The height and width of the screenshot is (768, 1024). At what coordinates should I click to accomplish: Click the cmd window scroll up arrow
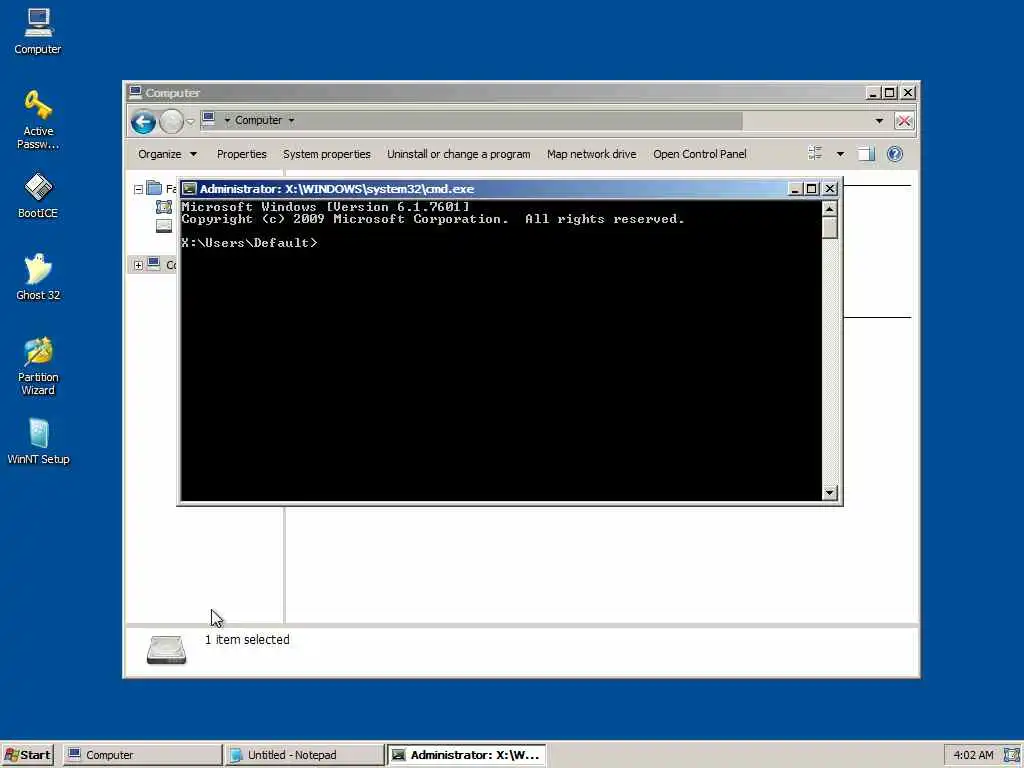click(x=829, y=209)
